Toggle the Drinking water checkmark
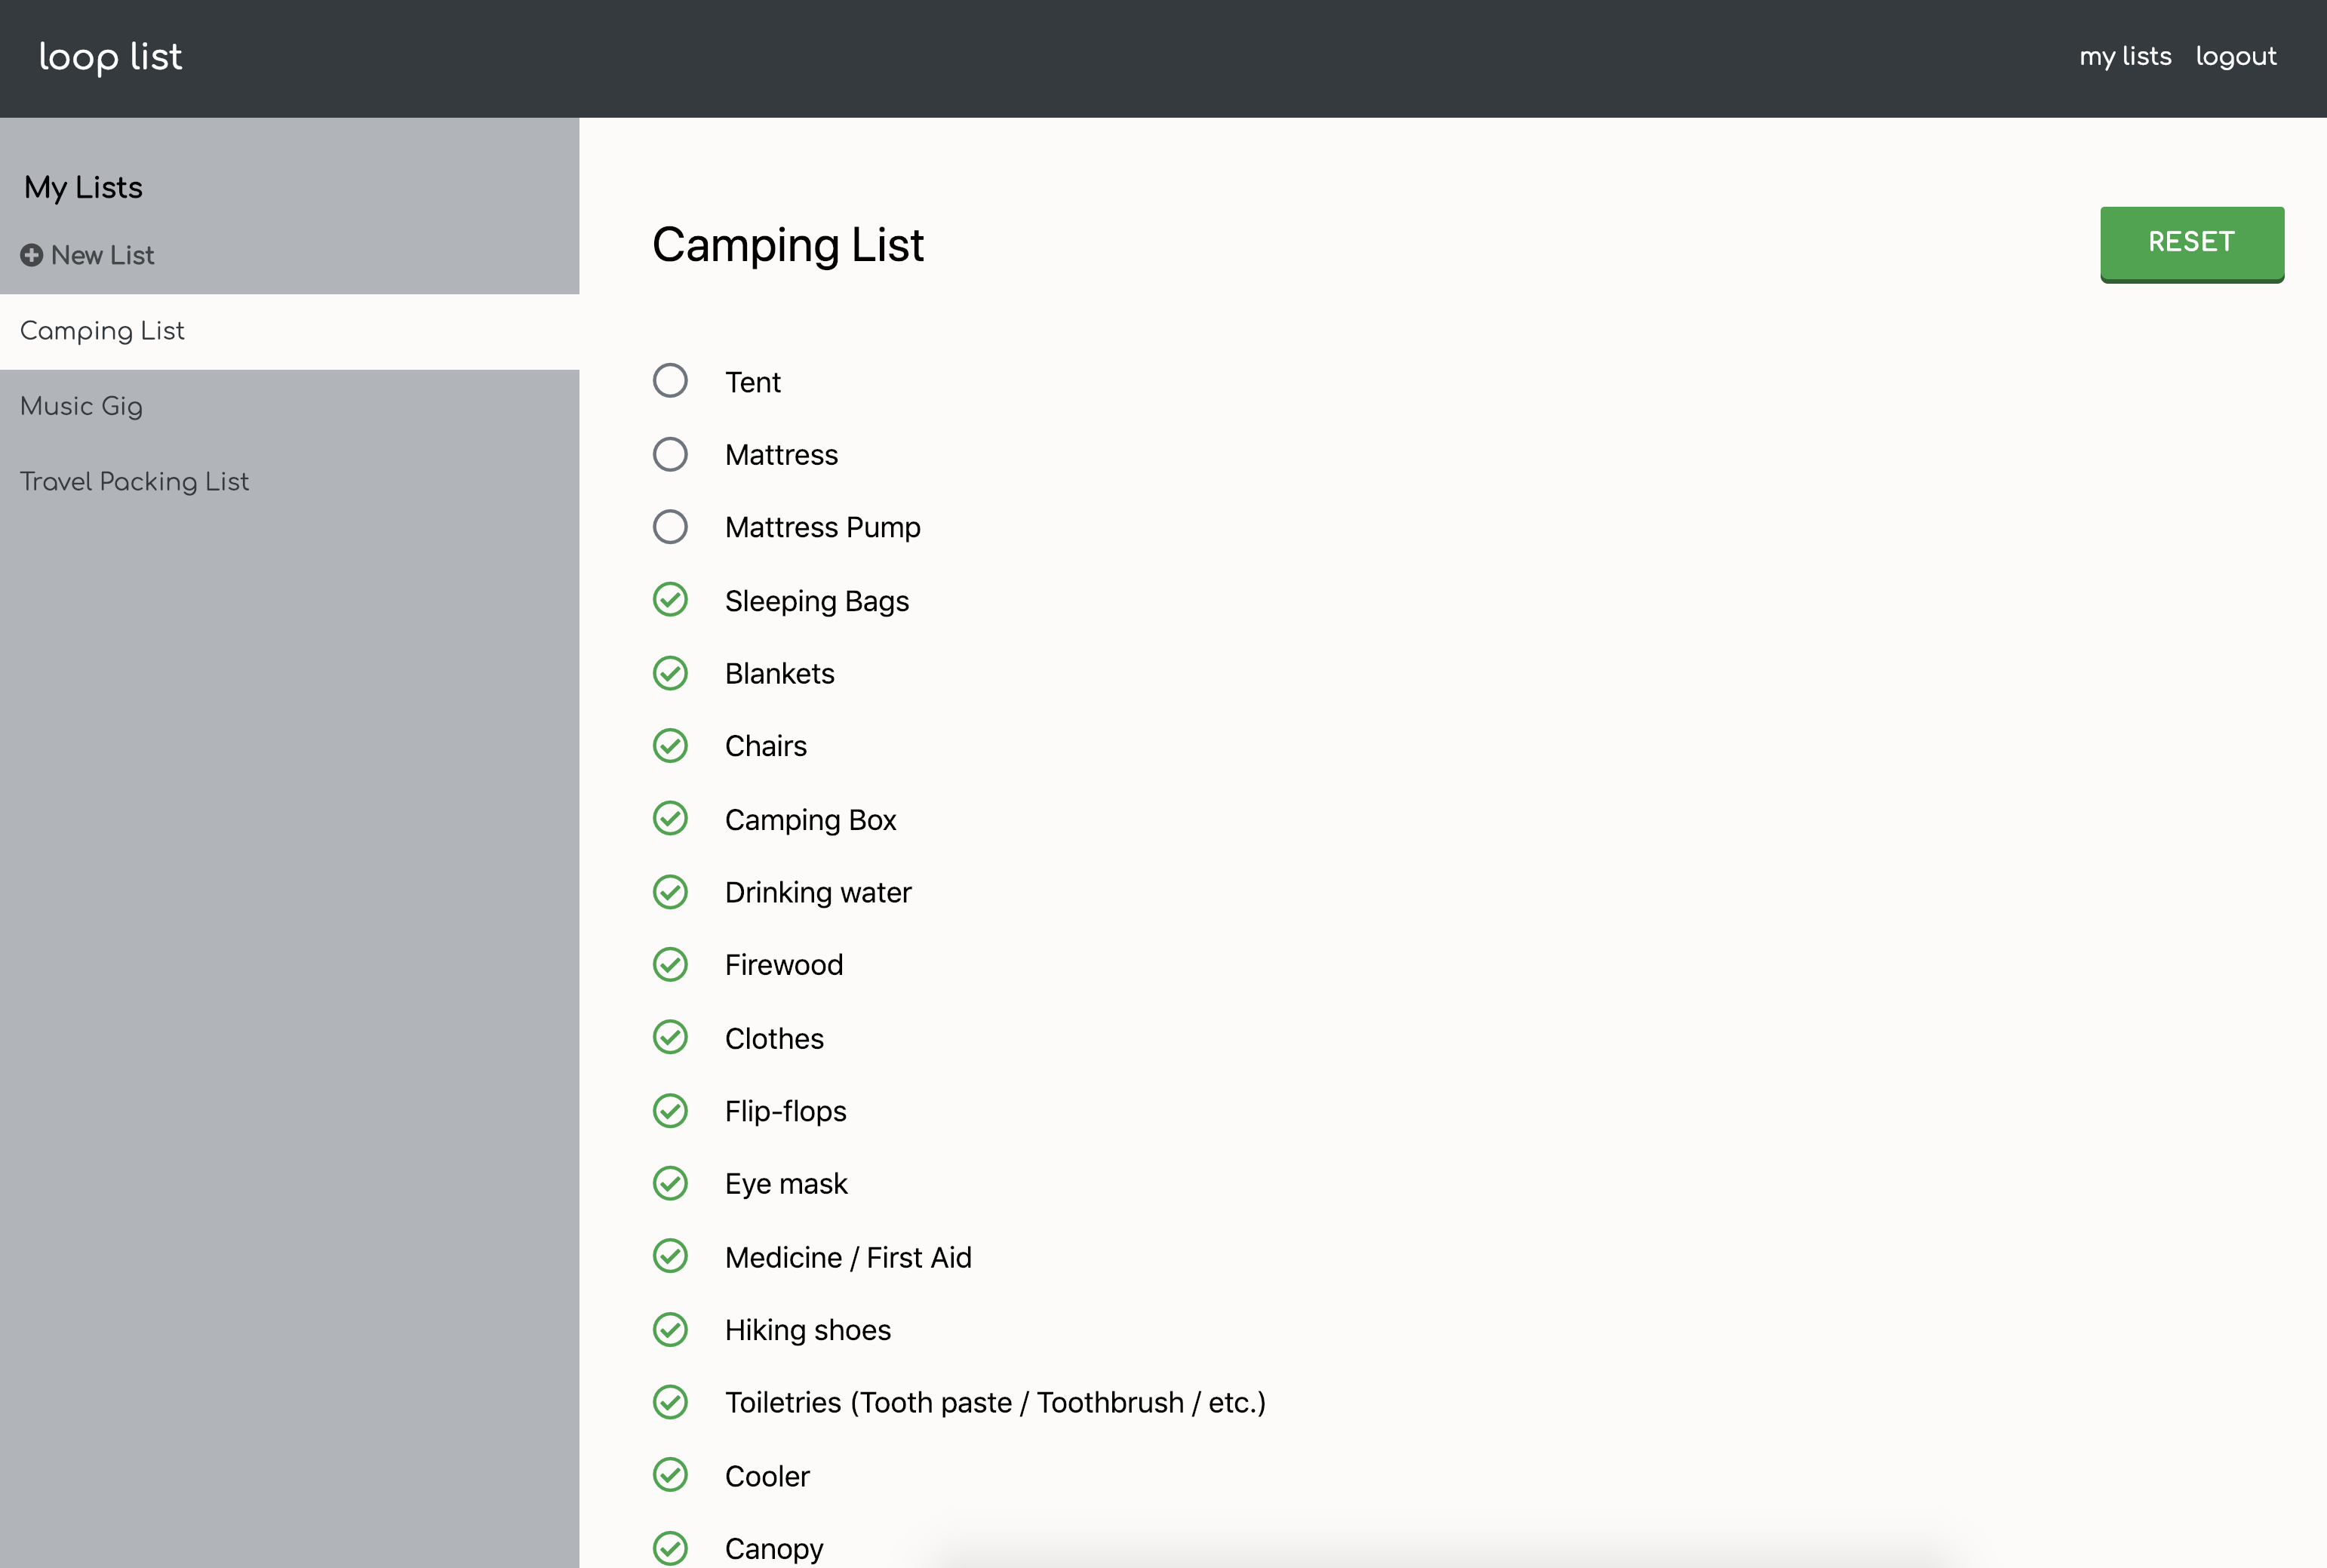The height and width of the screenshot is (1568, 2327). 670,892
